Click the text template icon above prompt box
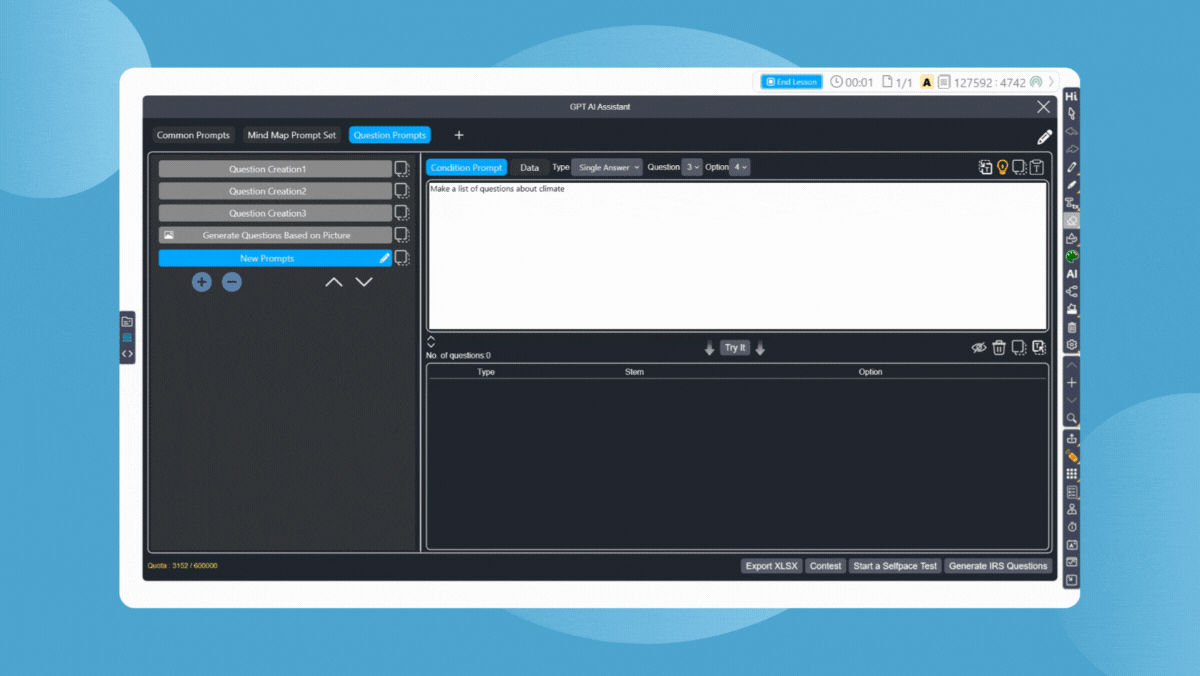This screenshot has height=676, width=1200. [x=1037, y=168]
